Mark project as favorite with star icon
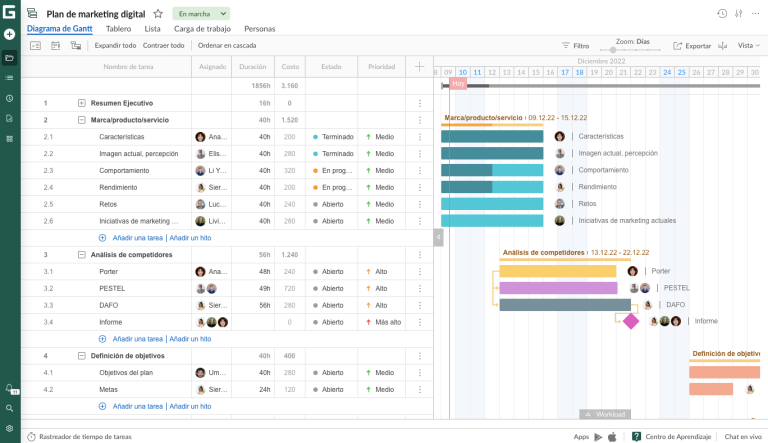 point(158,14)
